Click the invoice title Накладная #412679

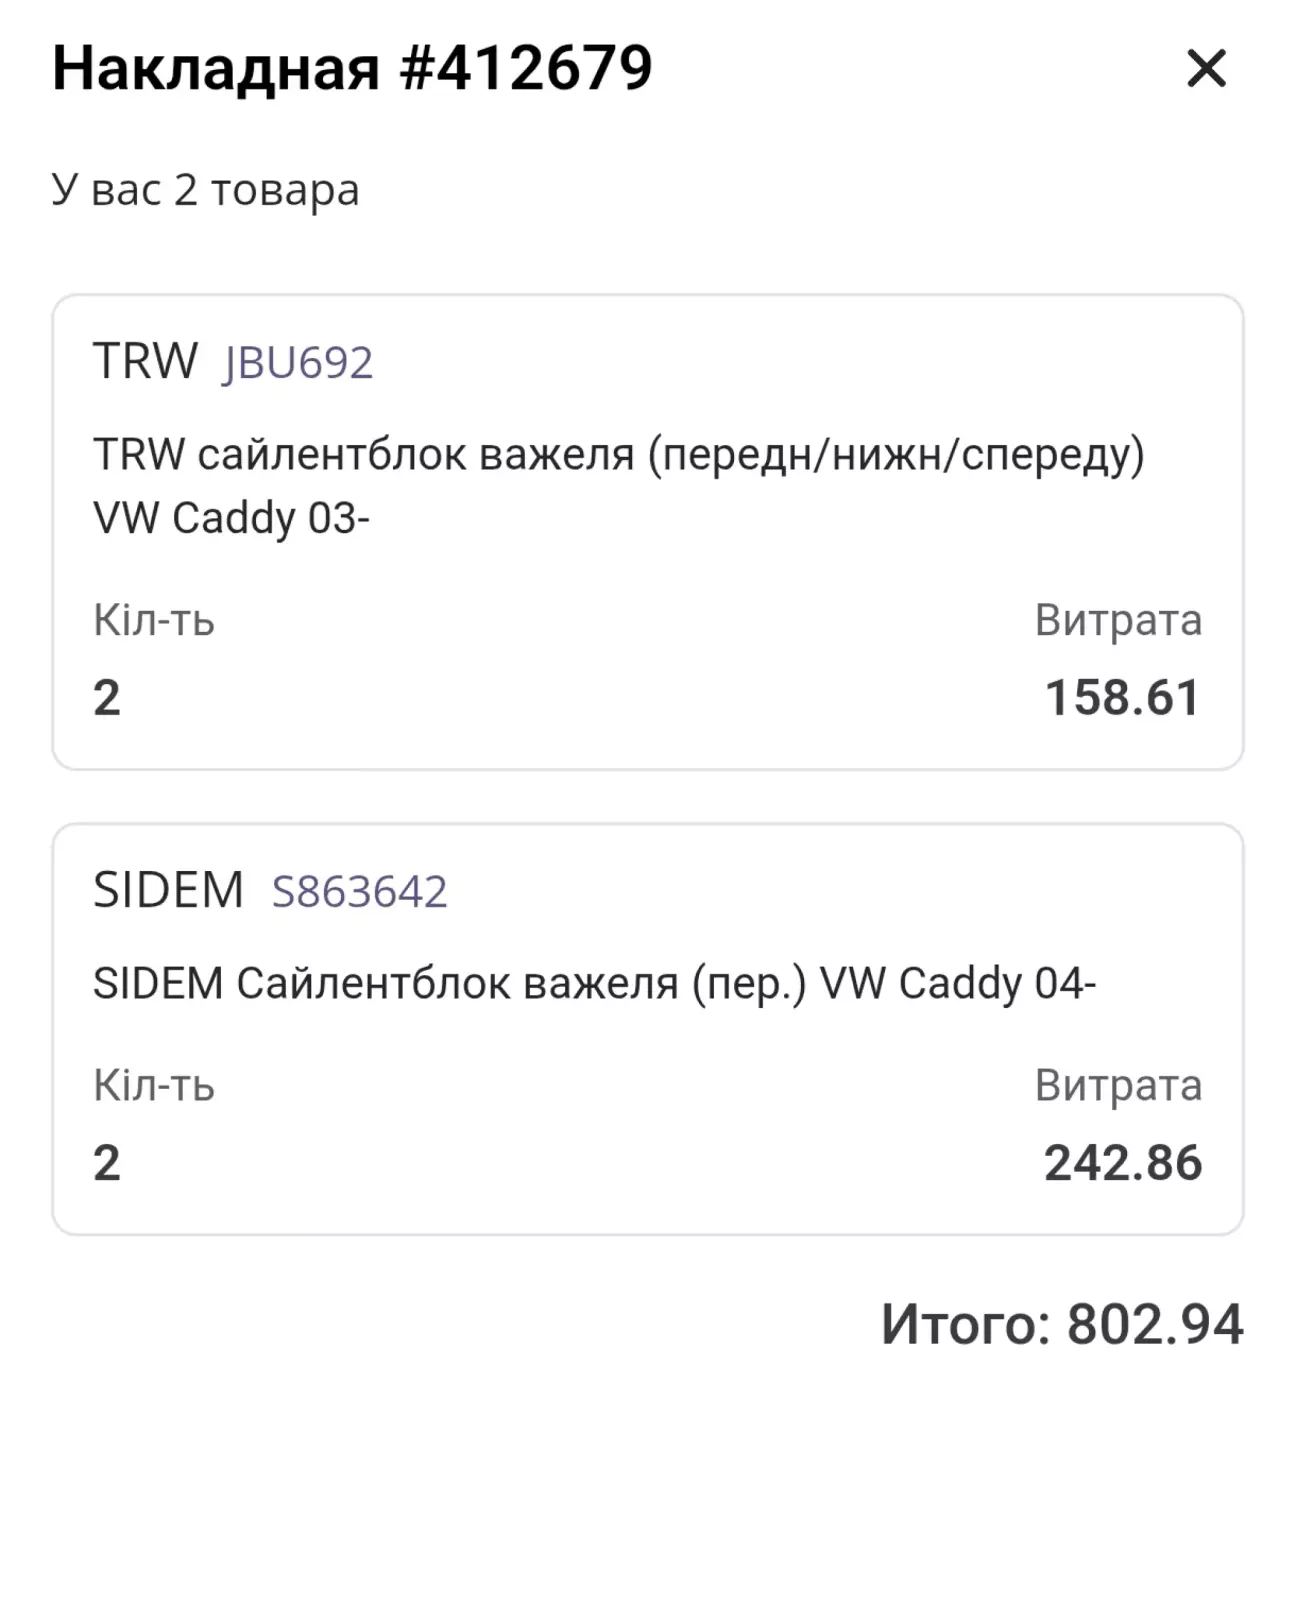tap(352, 68)
